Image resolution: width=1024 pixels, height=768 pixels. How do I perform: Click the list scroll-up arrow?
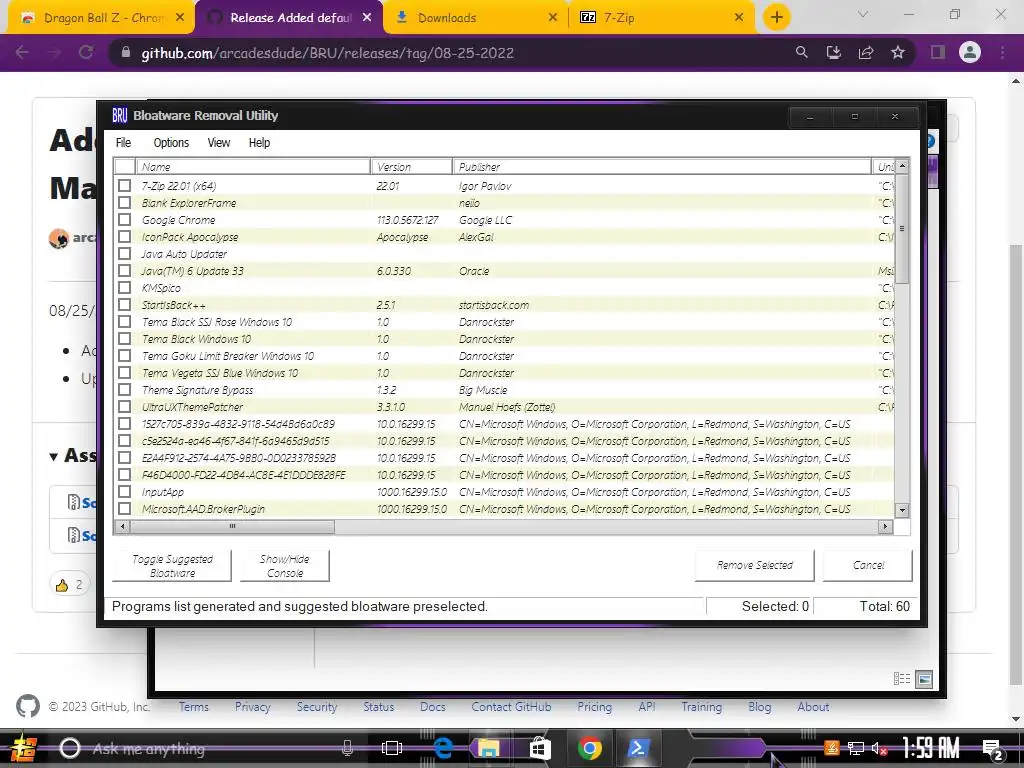click(x=903, y=166)
